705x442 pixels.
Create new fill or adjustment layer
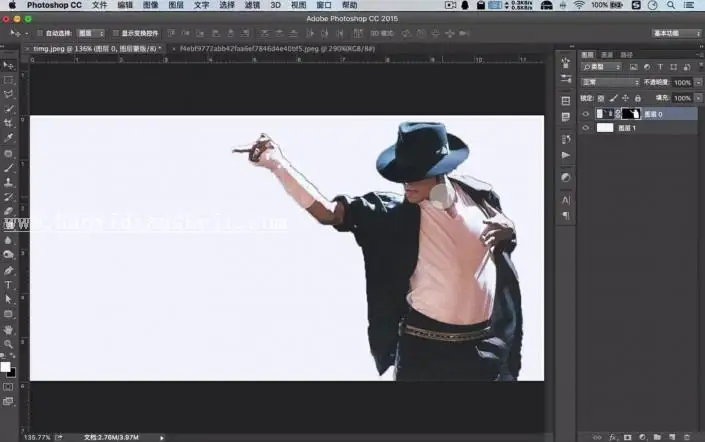pyautogui.click(x=643, y=437)
